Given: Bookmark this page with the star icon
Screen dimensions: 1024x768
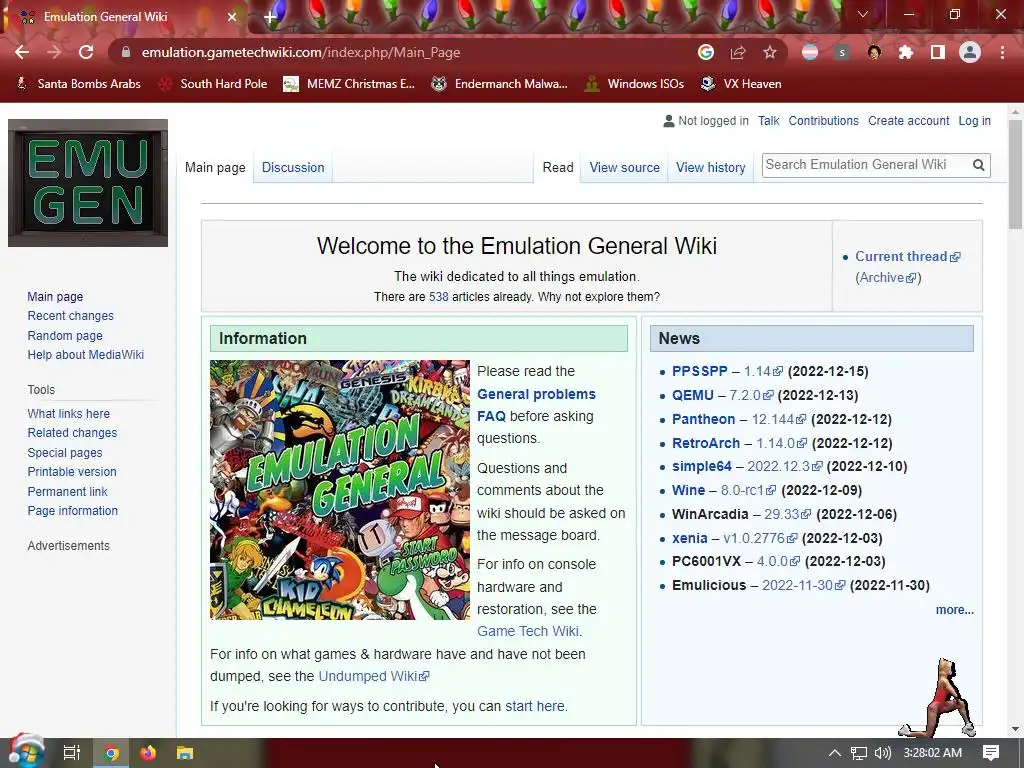Looking at the screenshot, I should (x=770, y=52).
